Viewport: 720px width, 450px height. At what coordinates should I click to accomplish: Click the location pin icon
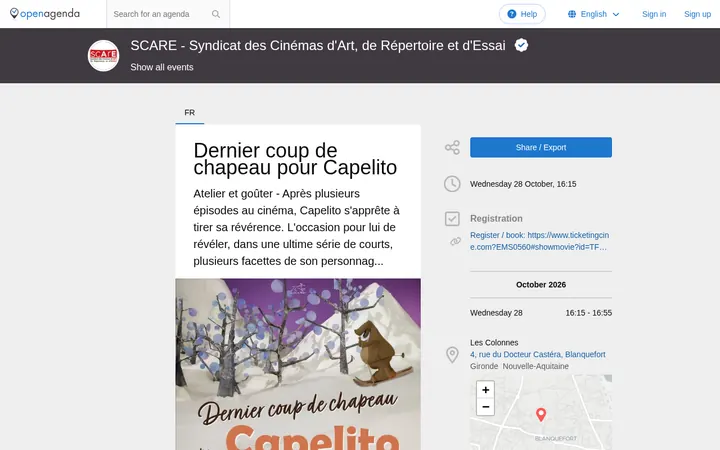click(x=452, y=354)
